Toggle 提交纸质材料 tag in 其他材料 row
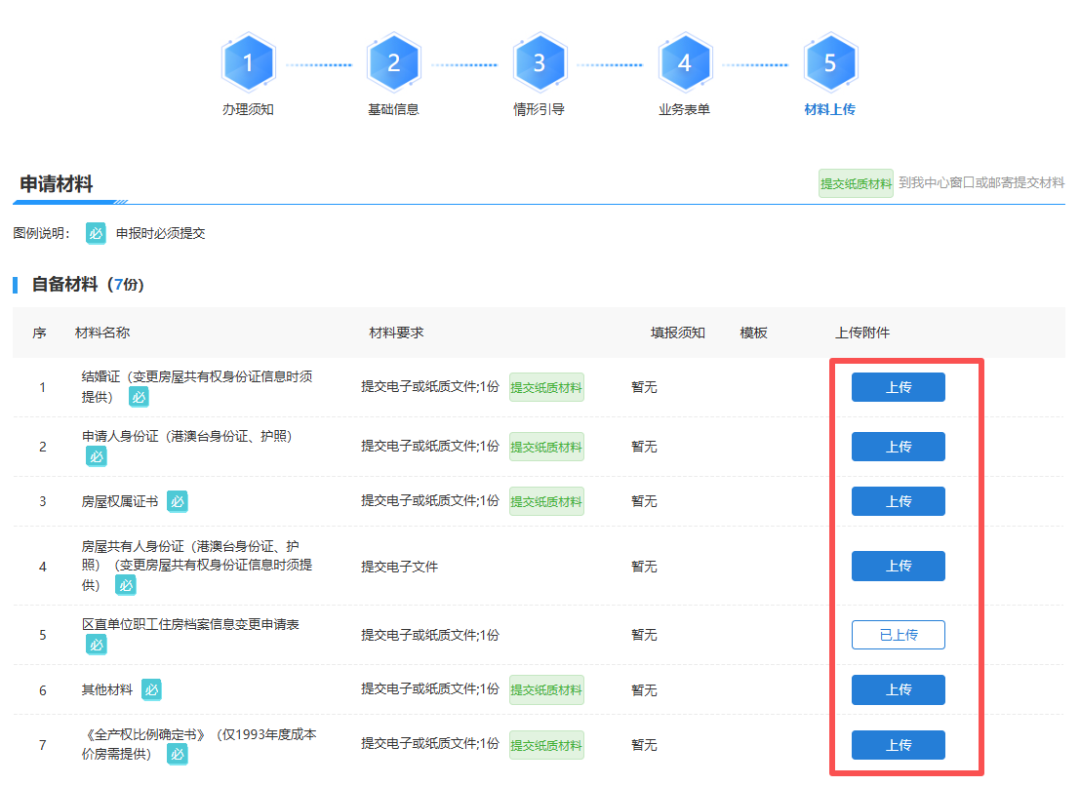Screen dimensions: 1080x785 [546, 690]
